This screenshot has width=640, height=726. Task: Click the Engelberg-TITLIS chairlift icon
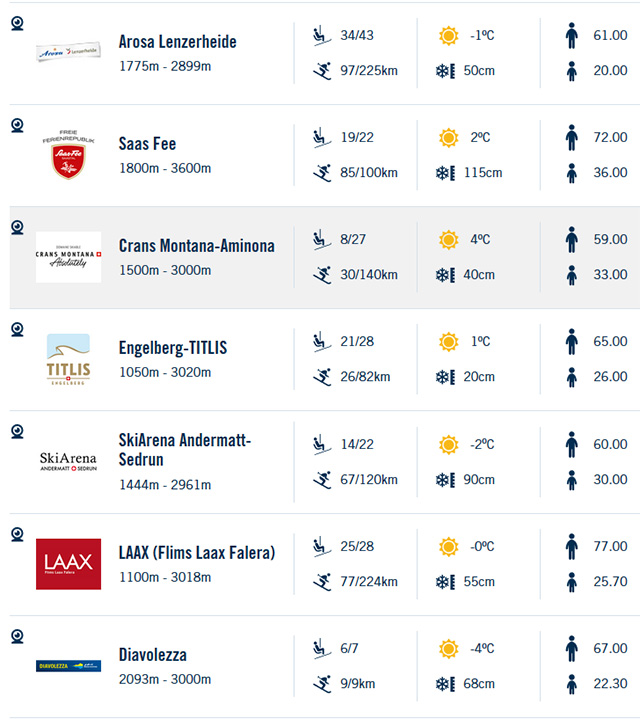321,341
